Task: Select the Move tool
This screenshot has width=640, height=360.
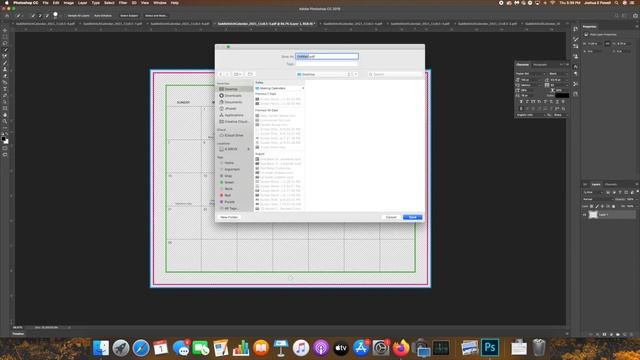Action: [x=5, y=30]
